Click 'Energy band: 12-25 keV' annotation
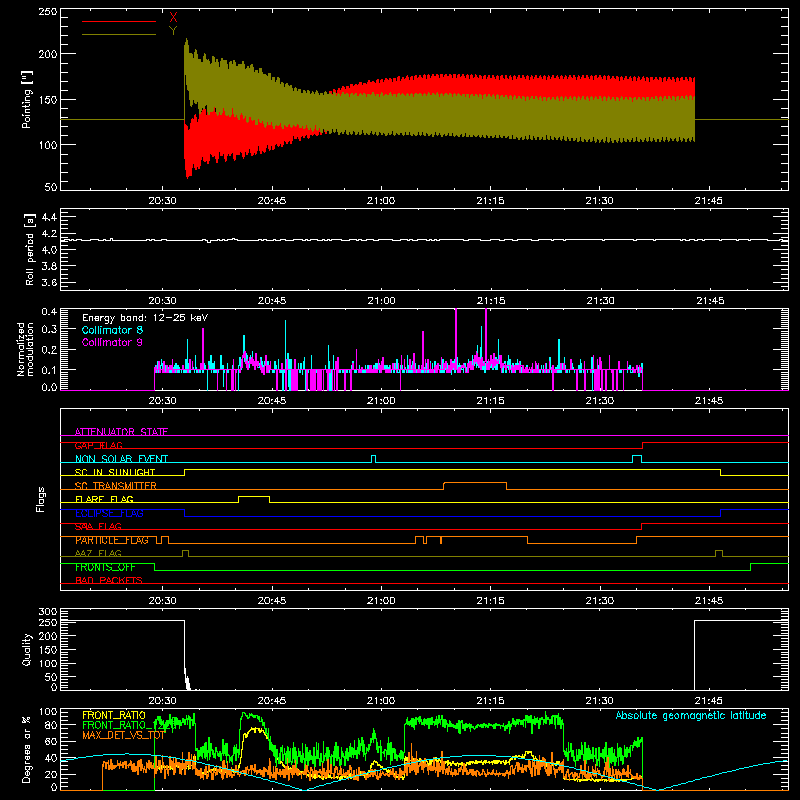800x800 pixels. (x=145, y=317)
